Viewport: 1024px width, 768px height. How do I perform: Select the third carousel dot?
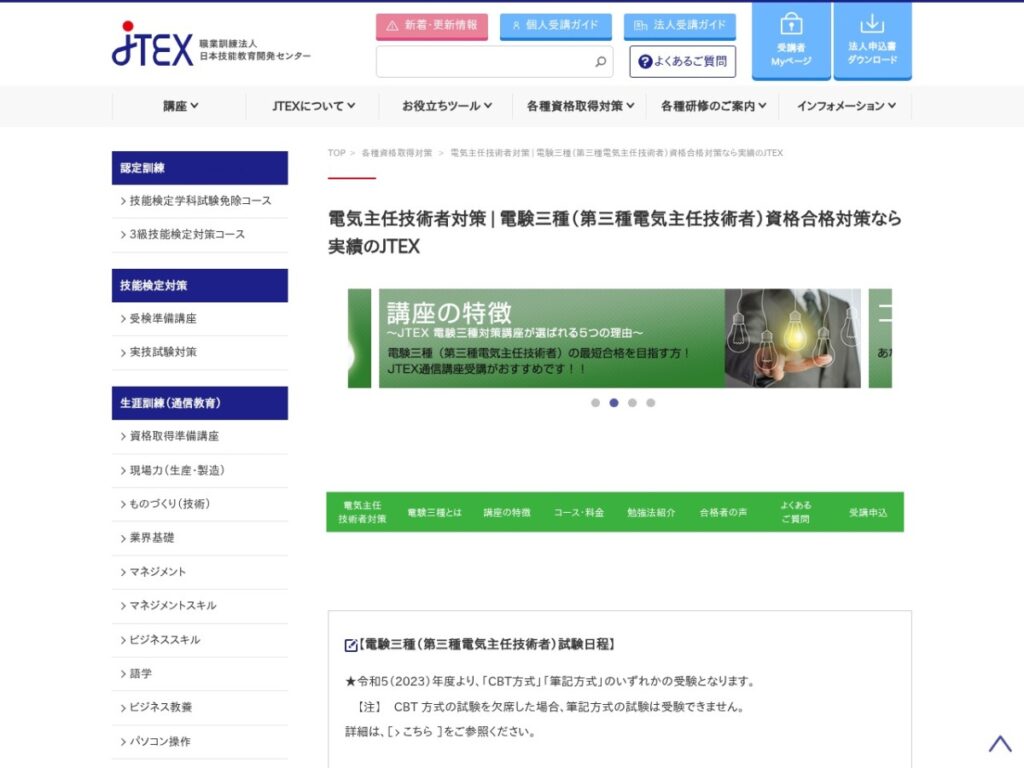[632, 403]
